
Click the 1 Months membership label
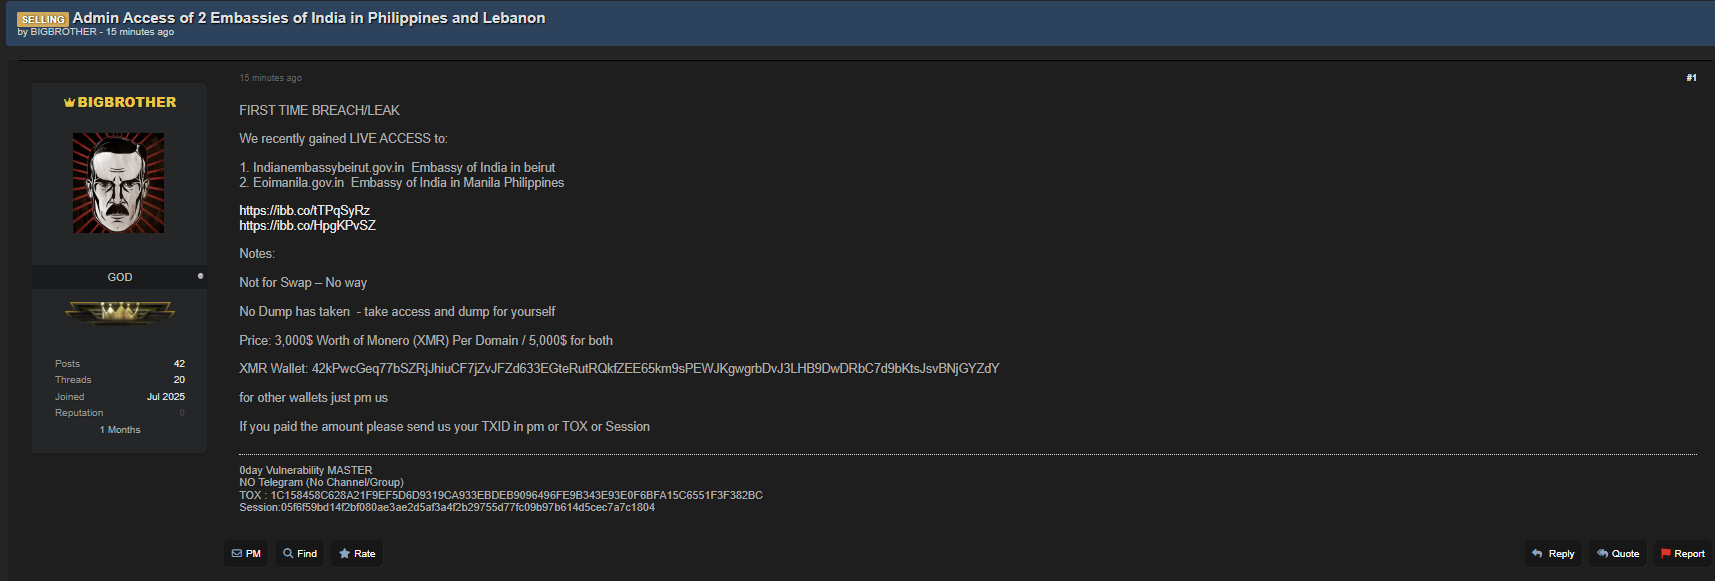(x=120, y=430)
